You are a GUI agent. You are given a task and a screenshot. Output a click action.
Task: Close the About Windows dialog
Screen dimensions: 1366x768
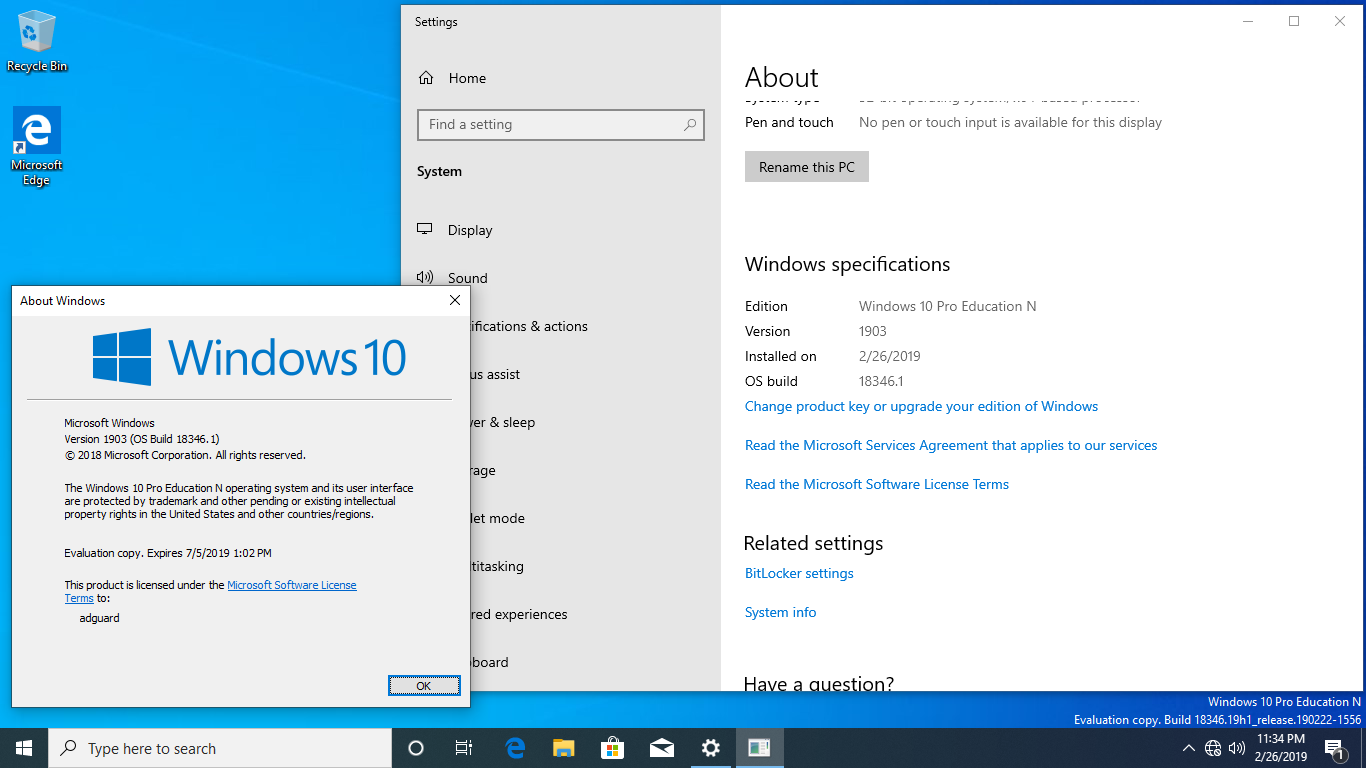(x=455, y=300)
